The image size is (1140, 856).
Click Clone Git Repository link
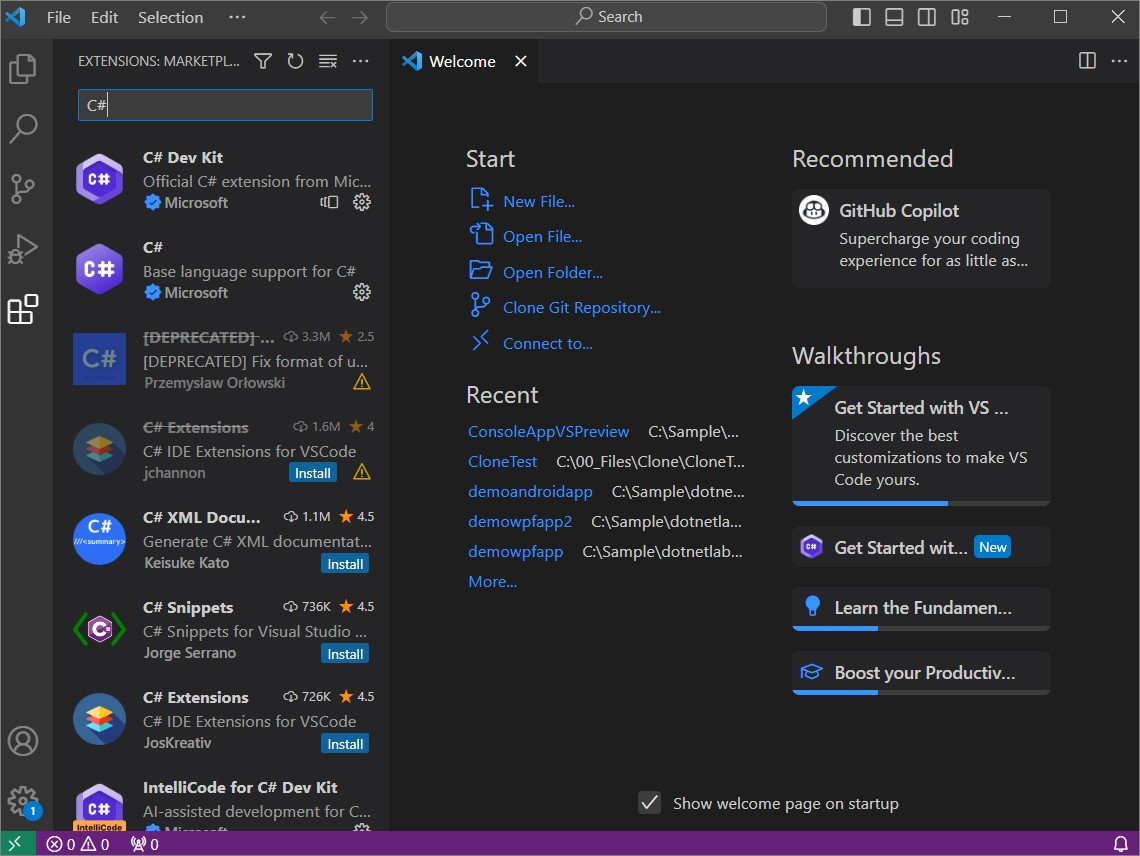tap(582, 308)
